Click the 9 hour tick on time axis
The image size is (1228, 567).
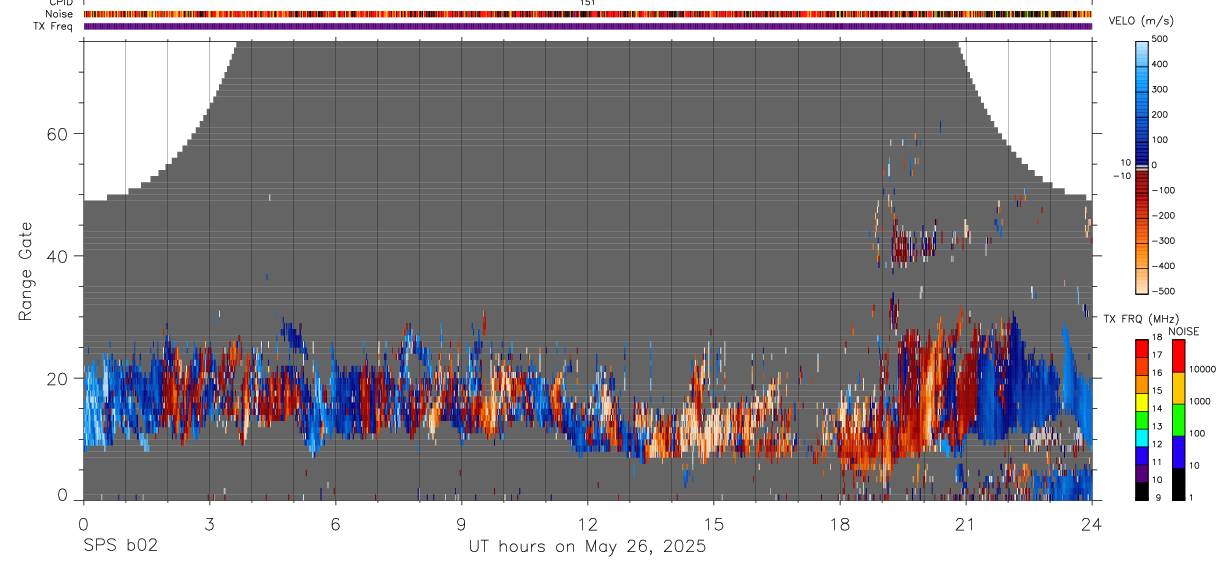(461, 524)
